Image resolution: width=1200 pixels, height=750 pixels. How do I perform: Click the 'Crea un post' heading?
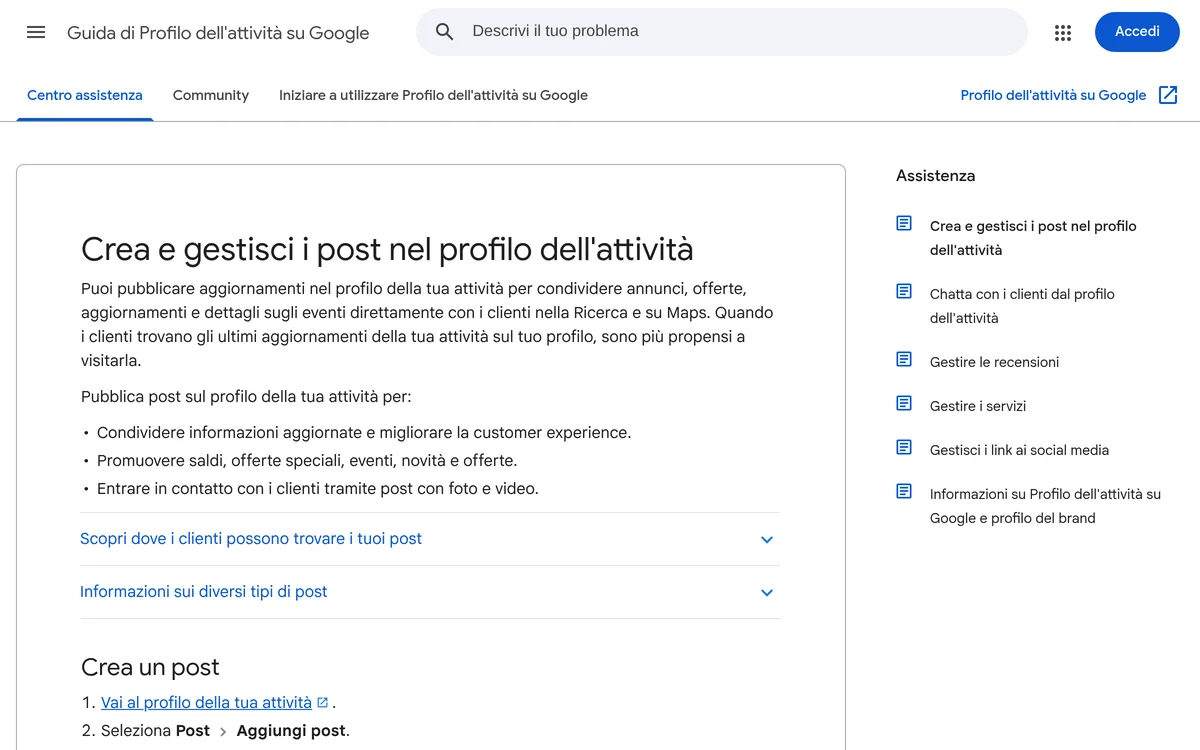pos(150,667)
